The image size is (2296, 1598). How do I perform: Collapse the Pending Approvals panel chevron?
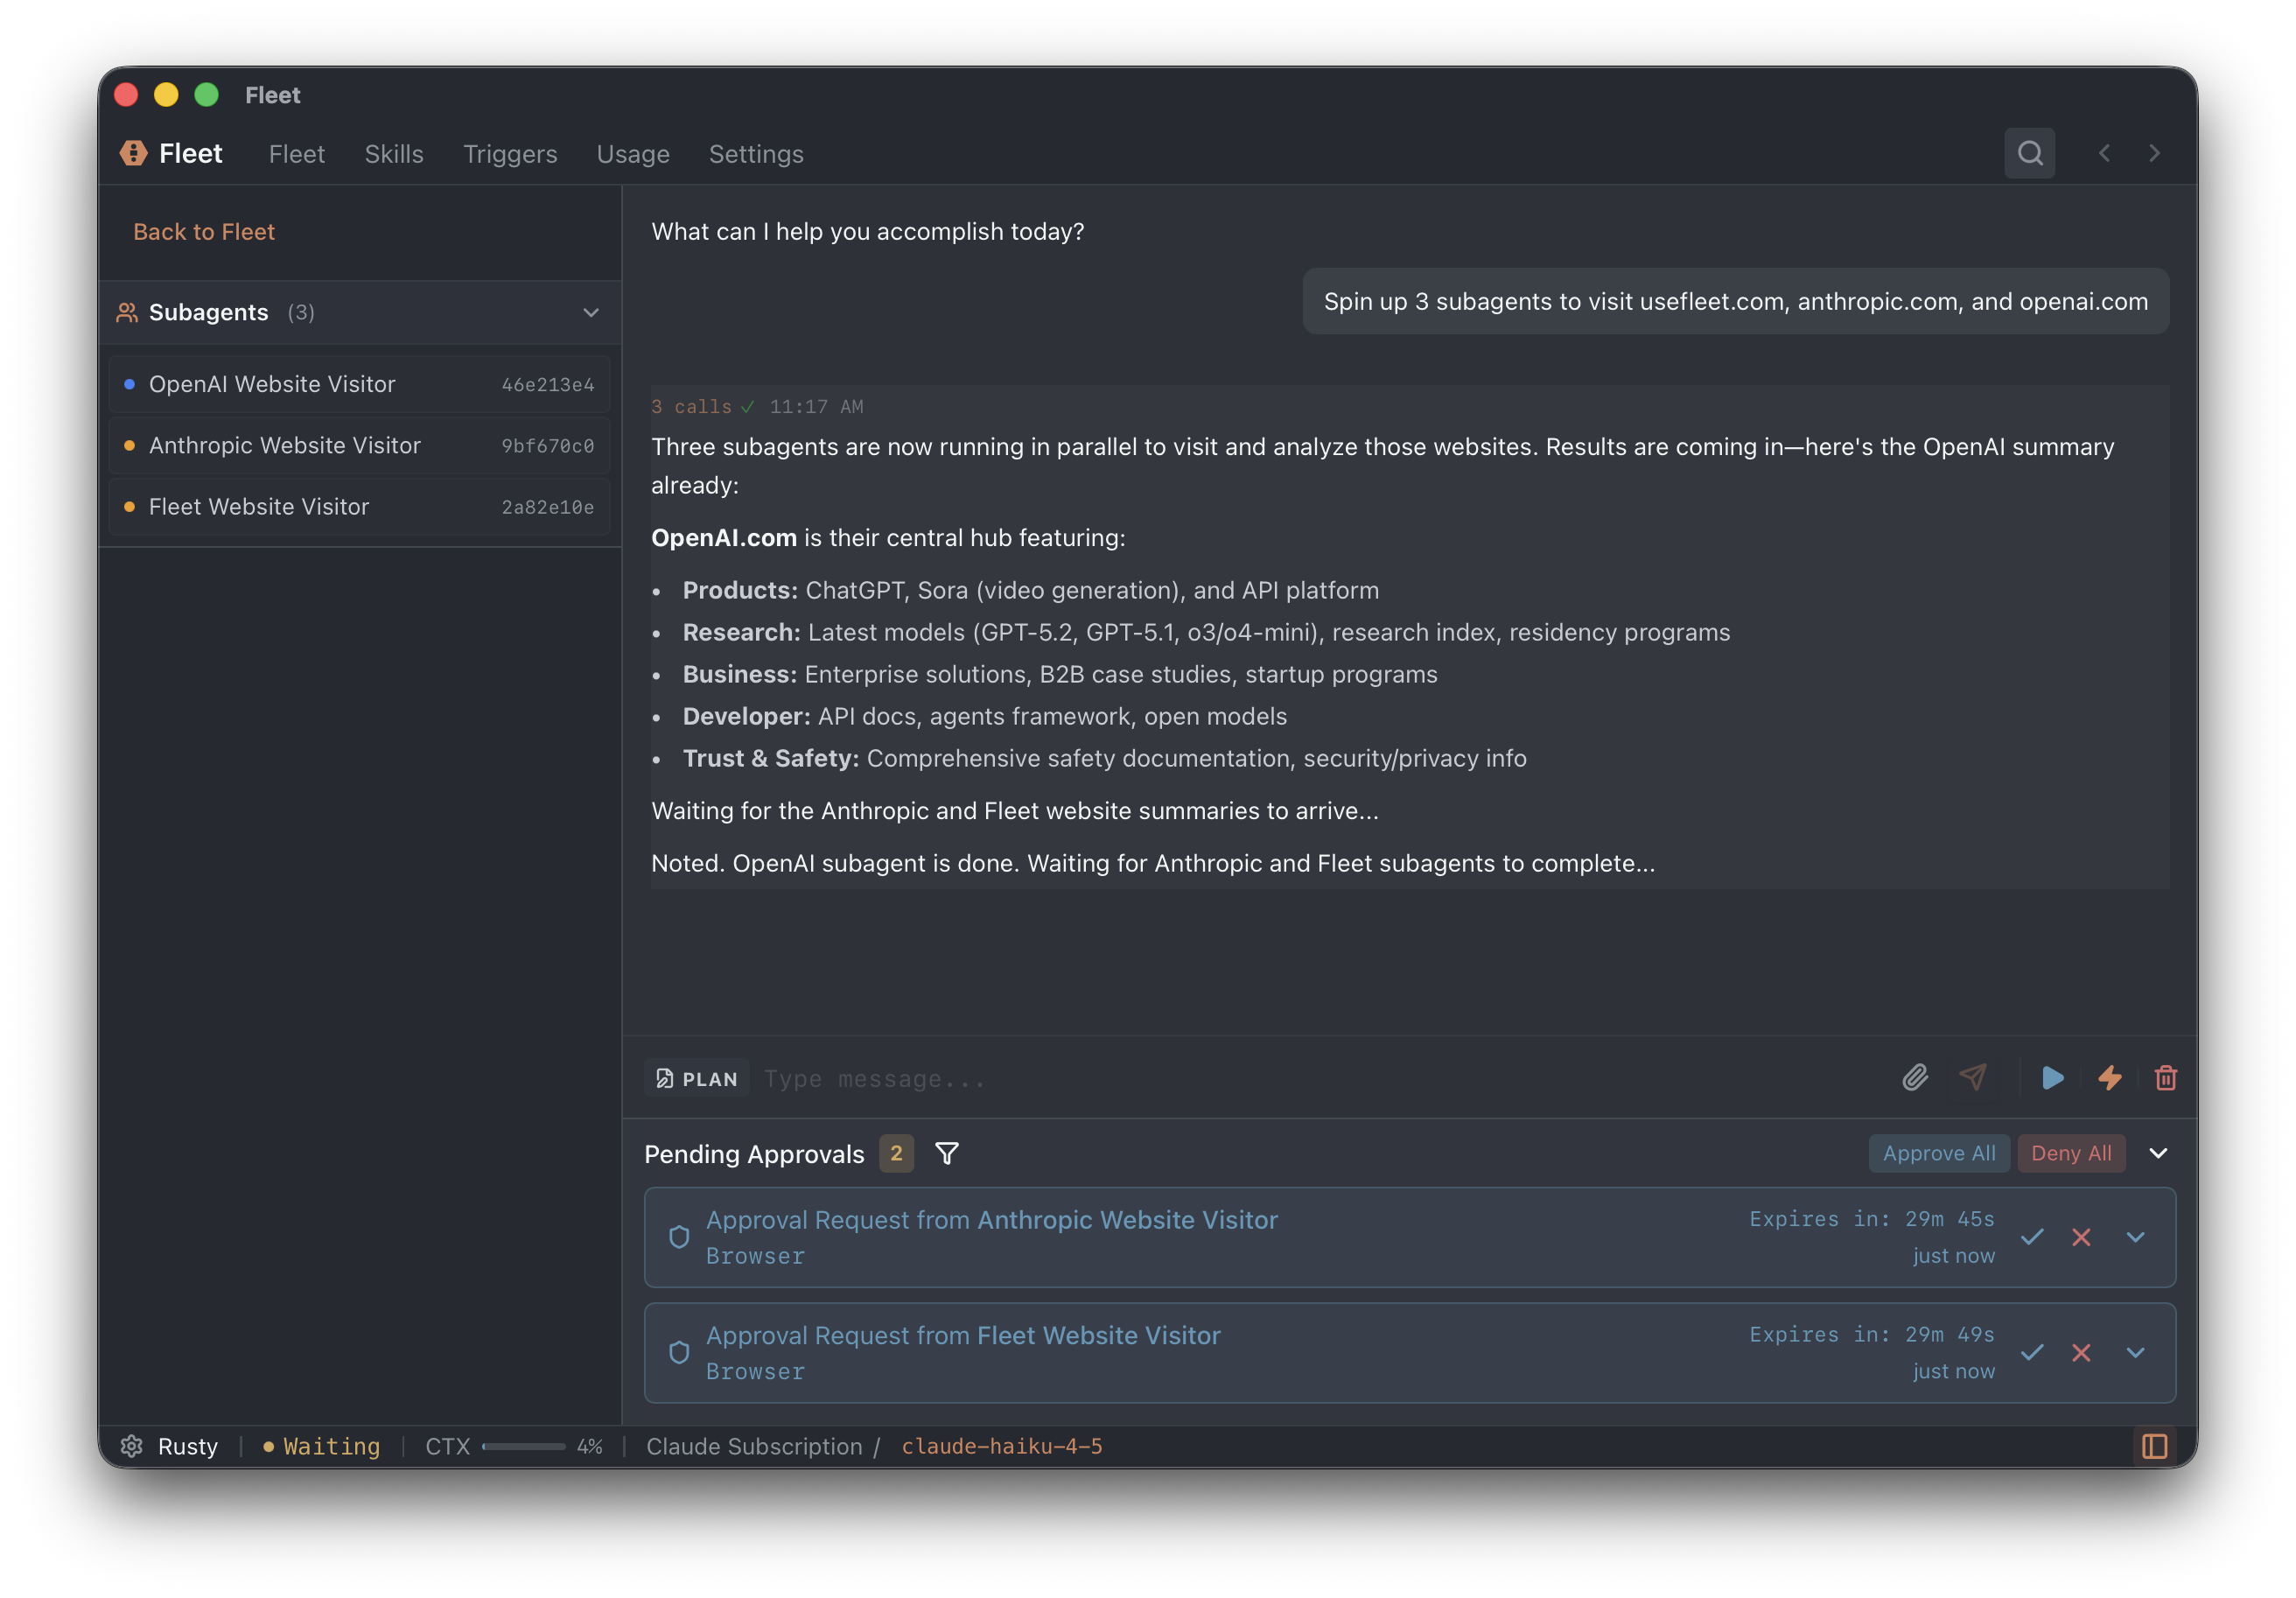2158,1153
